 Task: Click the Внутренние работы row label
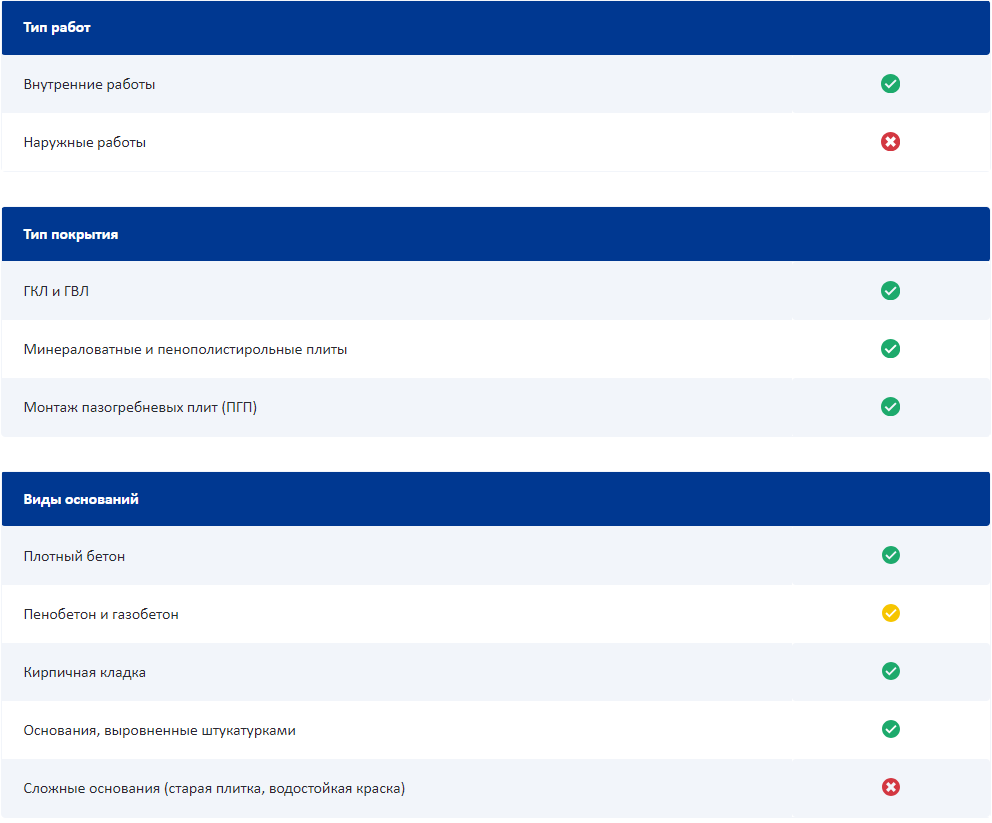pyautogui.click(x=89, y=85)
